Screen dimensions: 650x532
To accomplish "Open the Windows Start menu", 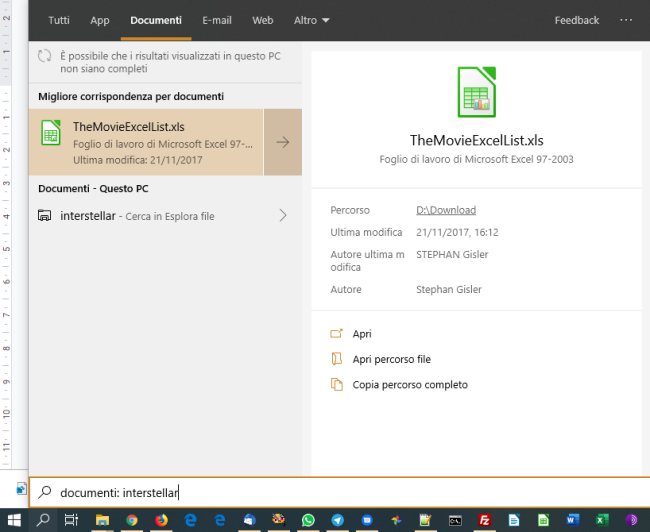I will click(14, 520).
